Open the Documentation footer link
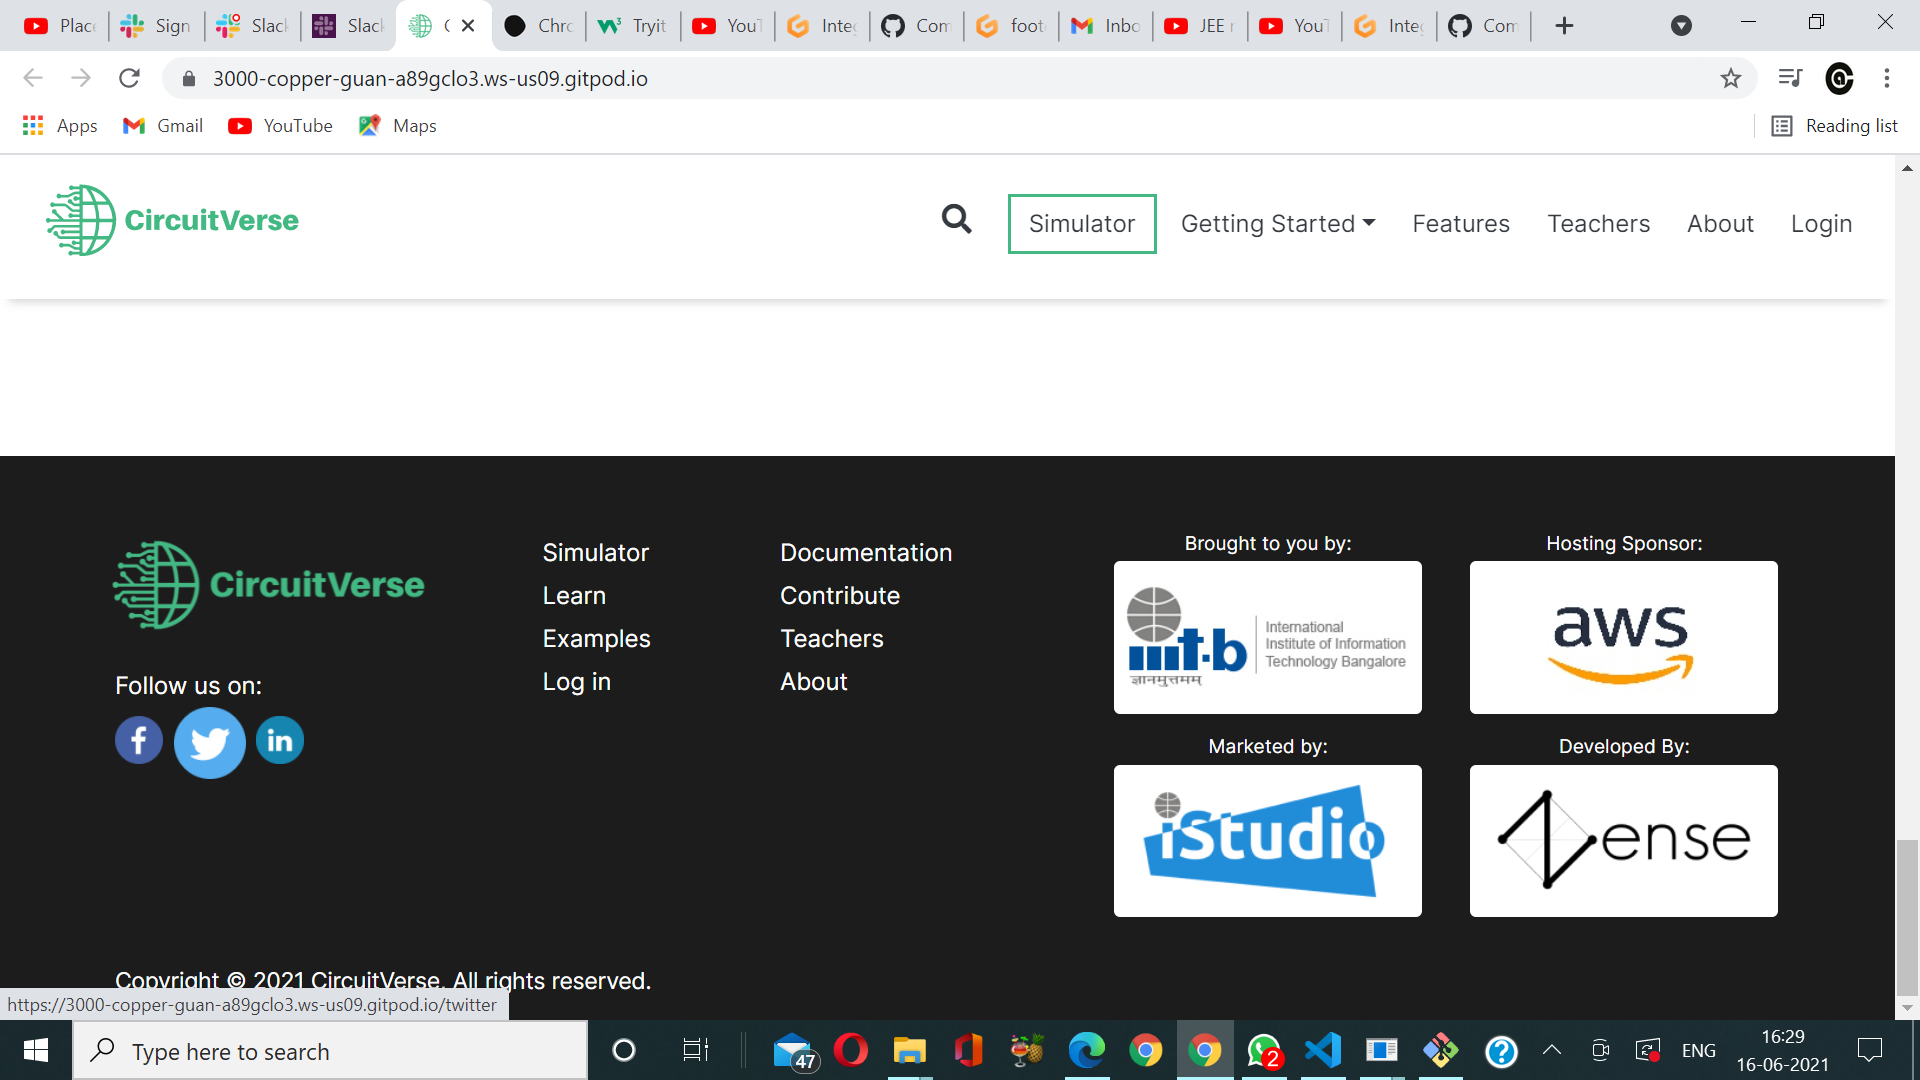 pos(865,553)
